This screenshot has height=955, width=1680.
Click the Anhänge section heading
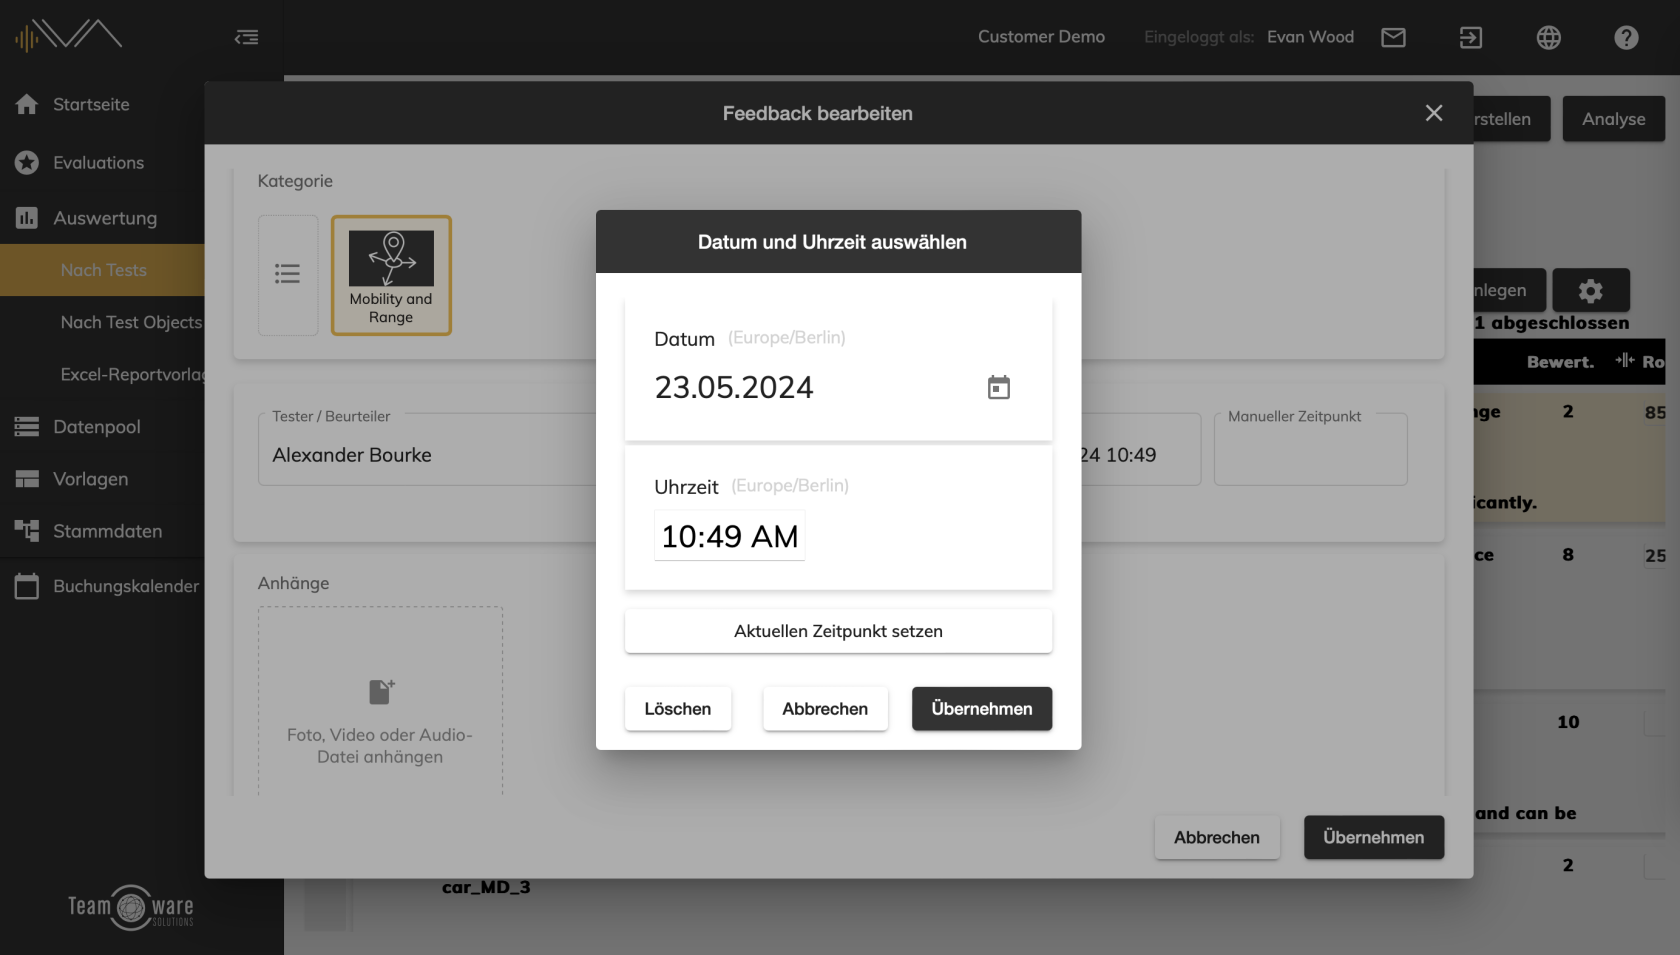(x=293, y=583)
